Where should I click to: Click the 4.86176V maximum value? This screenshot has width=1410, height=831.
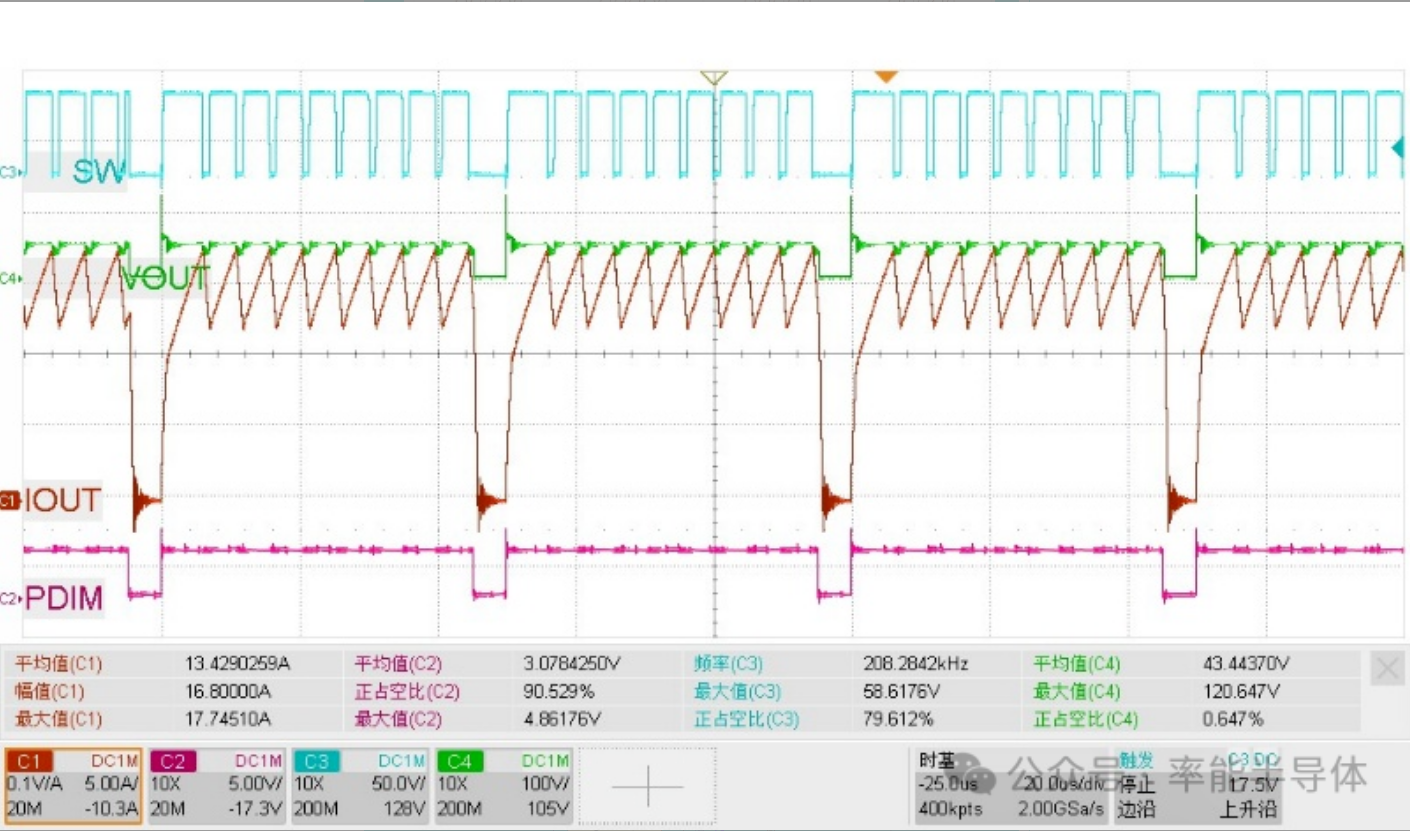point(562,718)
